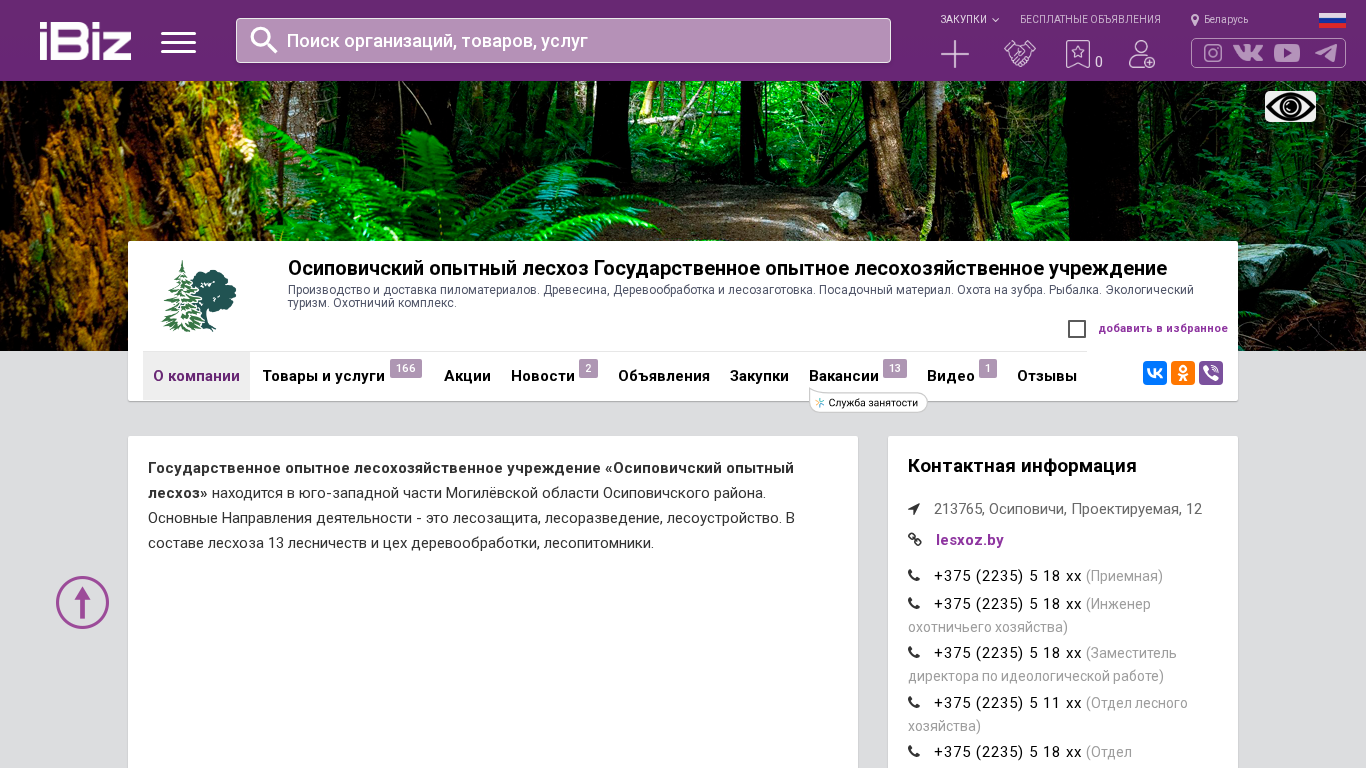Select the Акции tab
The image size is (1366, 768).
pos(467,376)
